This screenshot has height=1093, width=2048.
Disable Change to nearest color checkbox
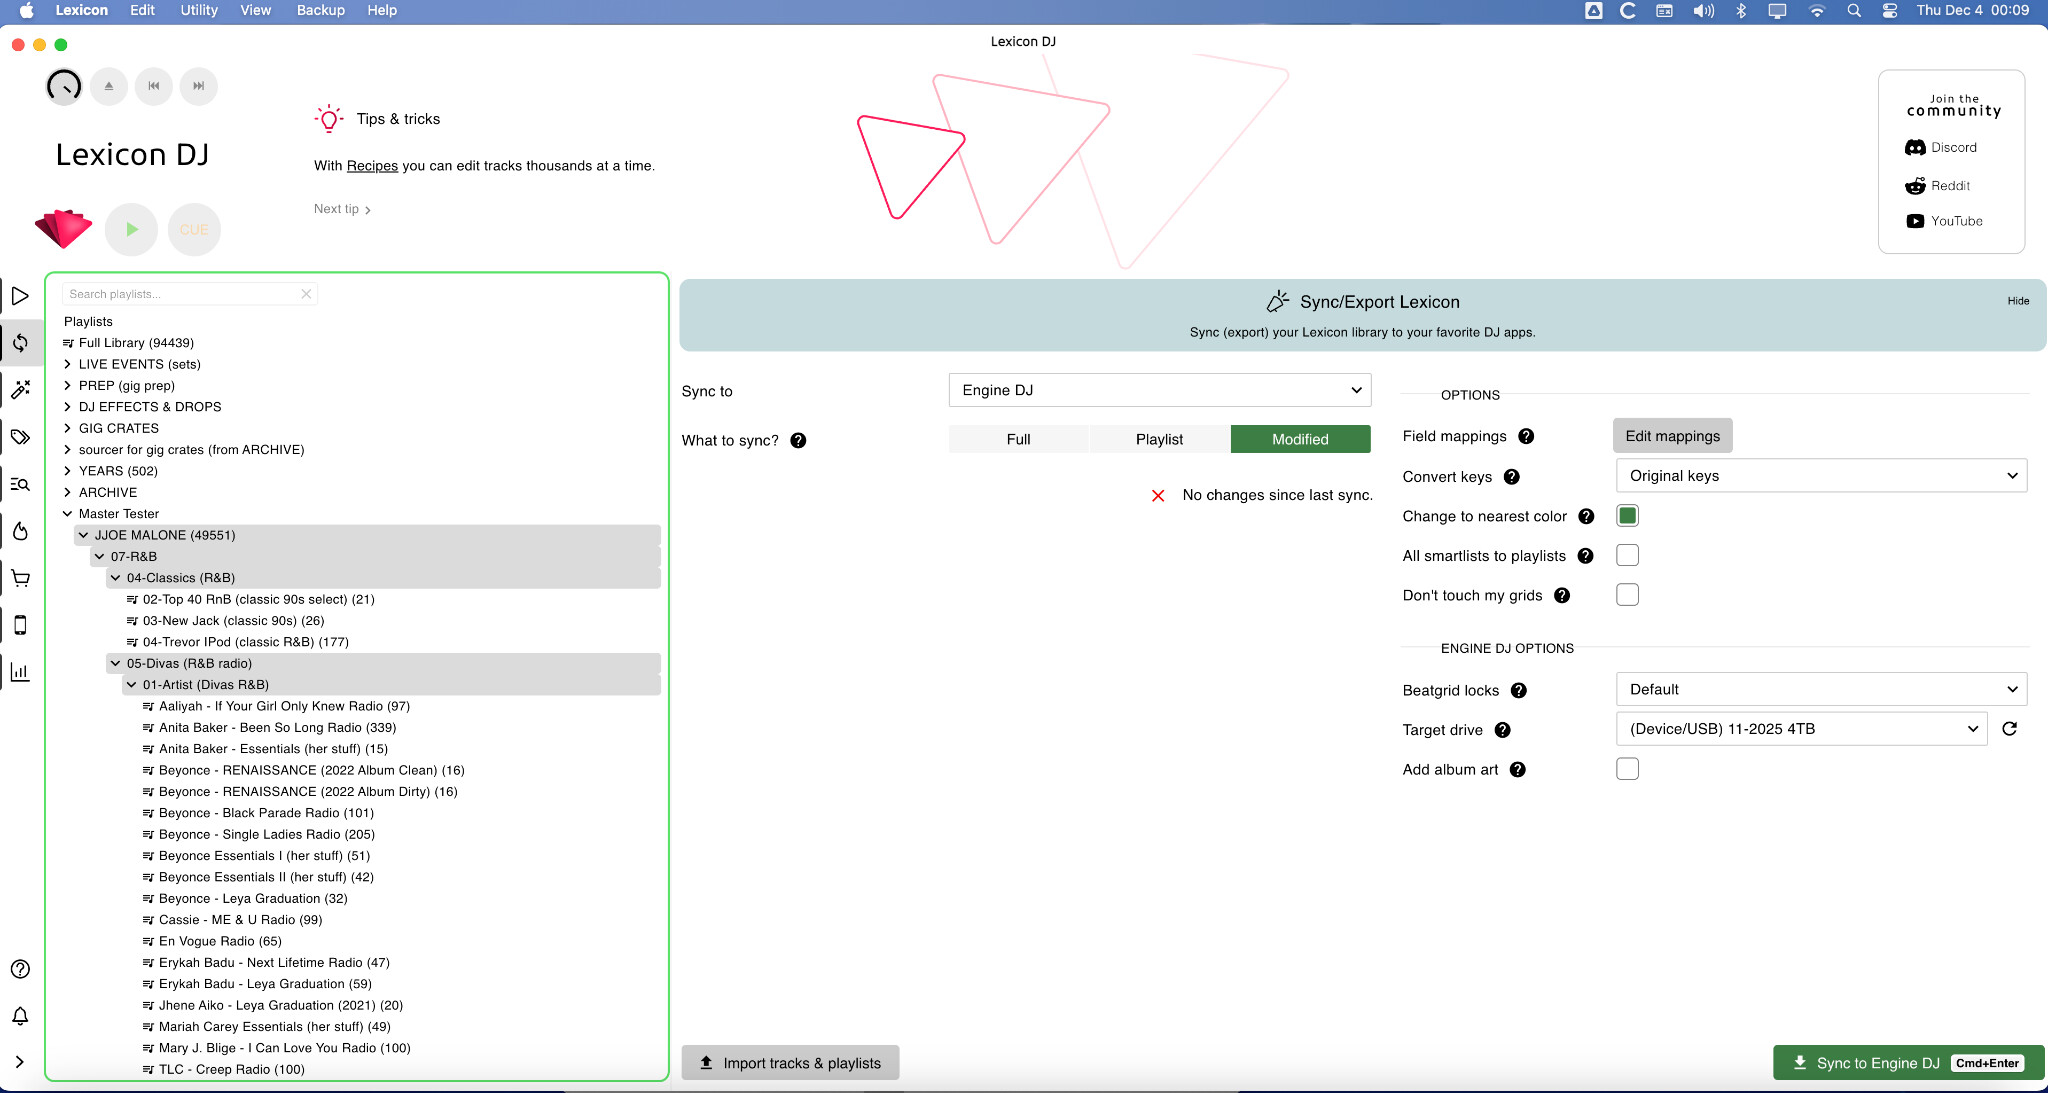[1627, 516]
